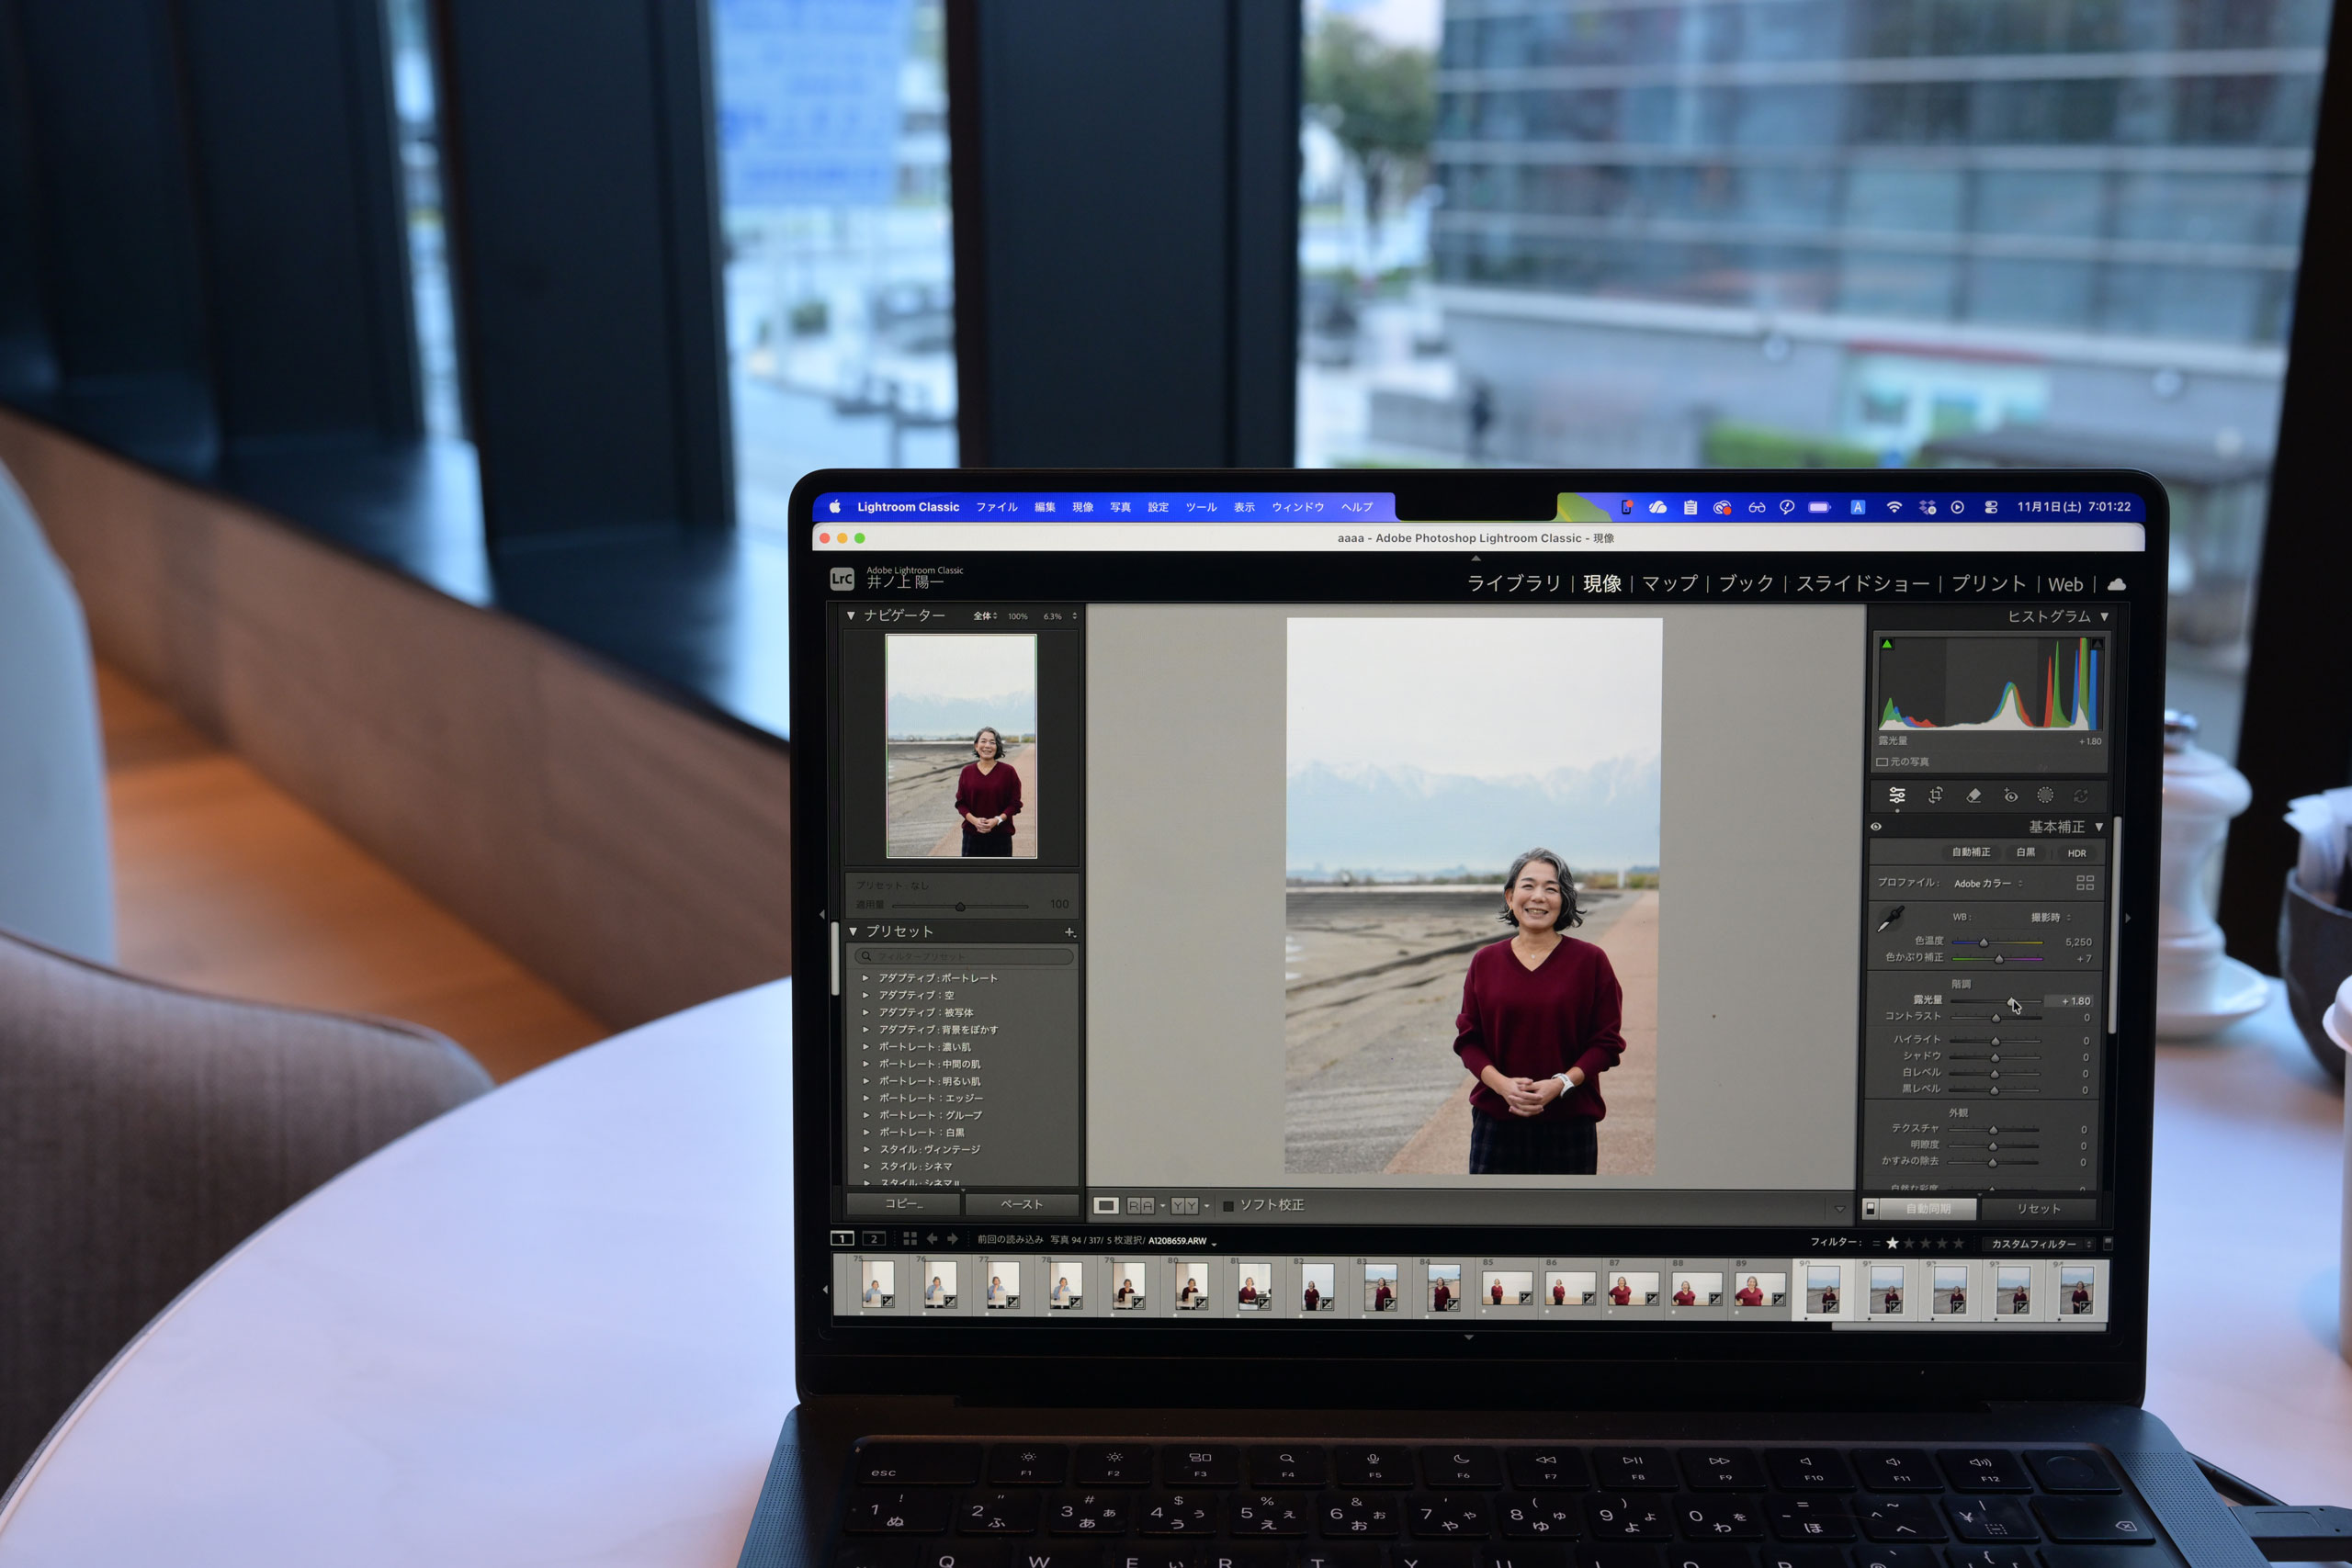The image size is (2352, 1568).
Task: Enable the ソフト校正 soft proofing checkbox
Action: tap(1228, 1206)
